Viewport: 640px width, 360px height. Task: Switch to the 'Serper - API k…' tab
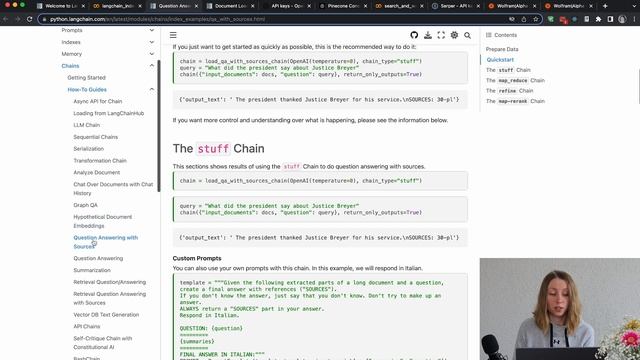tap(456, 6)
